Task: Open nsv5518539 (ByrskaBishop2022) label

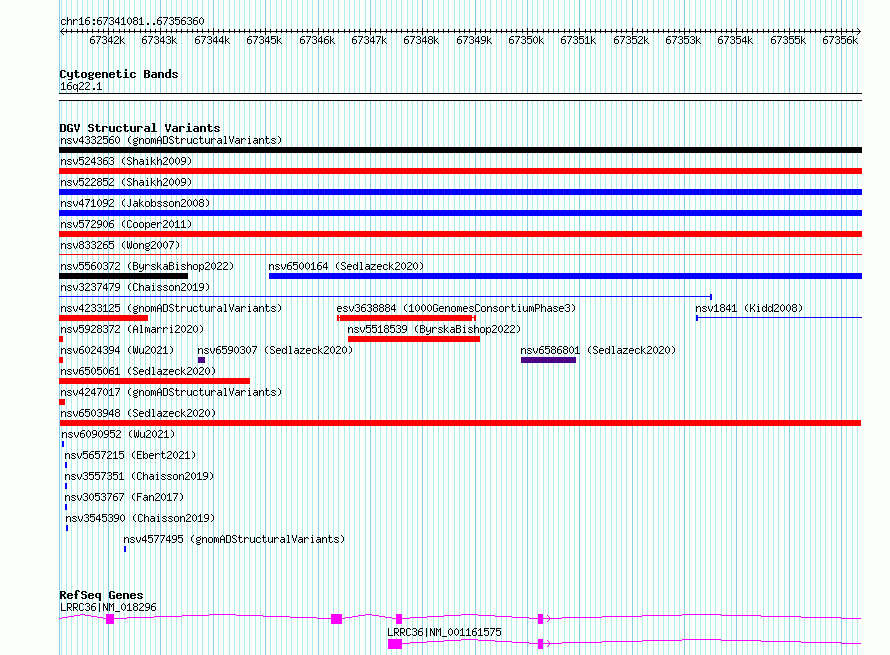Action: pyautogui.click(x=434, y=329)
